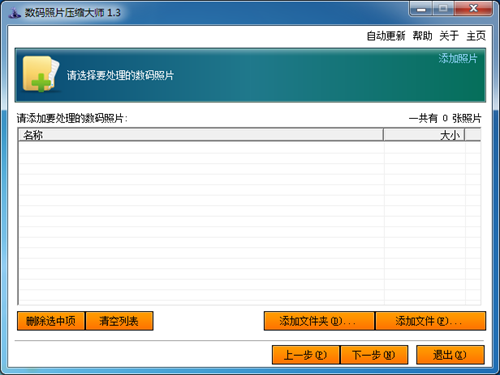The width and height of the screenshot is (500, 375).
Task: Minimize the 数码照片压缩大师 window
Action: 421,9
